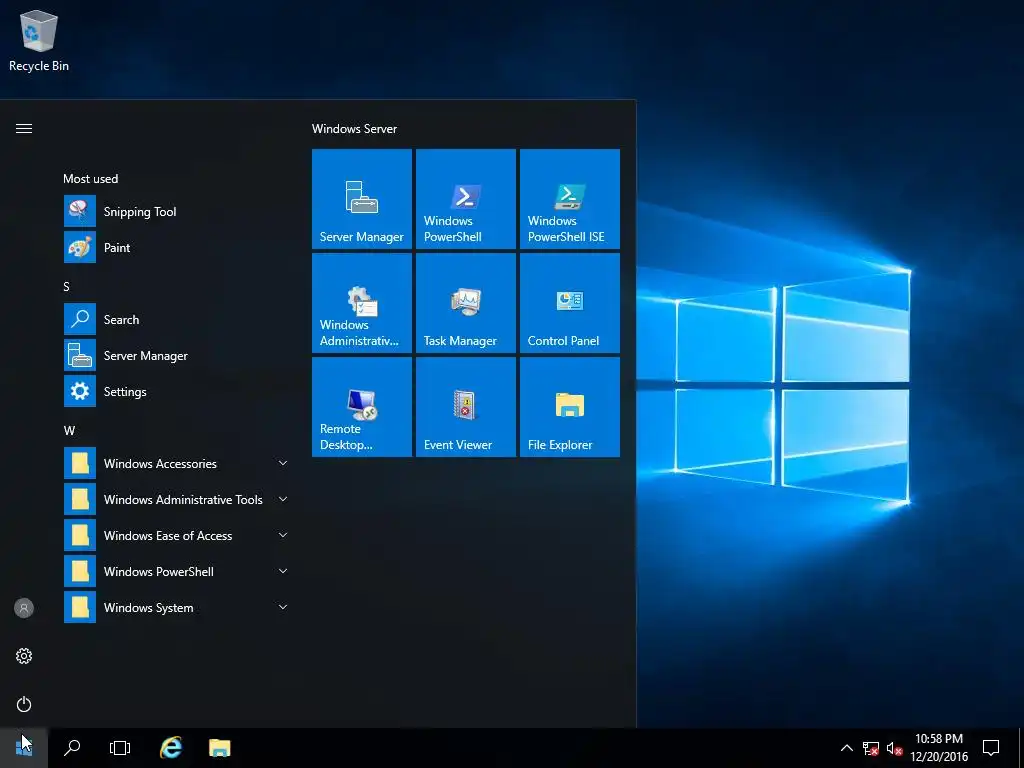Launch the Windows PowerShell tile

466,199
